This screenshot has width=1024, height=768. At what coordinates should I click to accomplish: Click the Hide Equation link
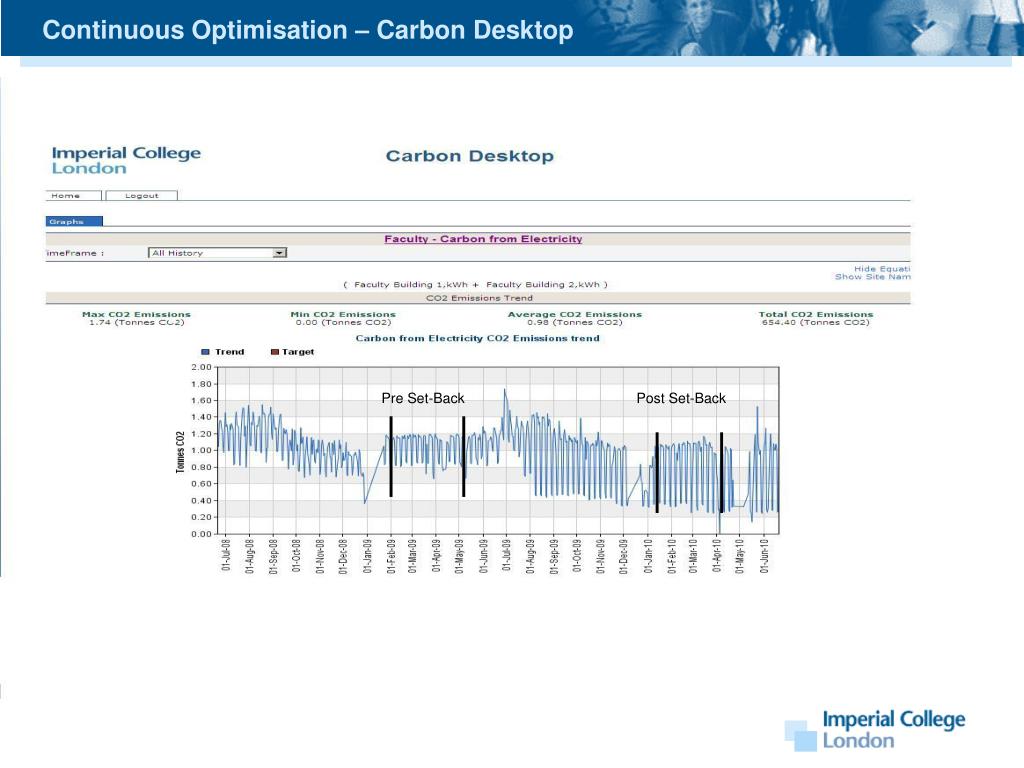[882, 269]
